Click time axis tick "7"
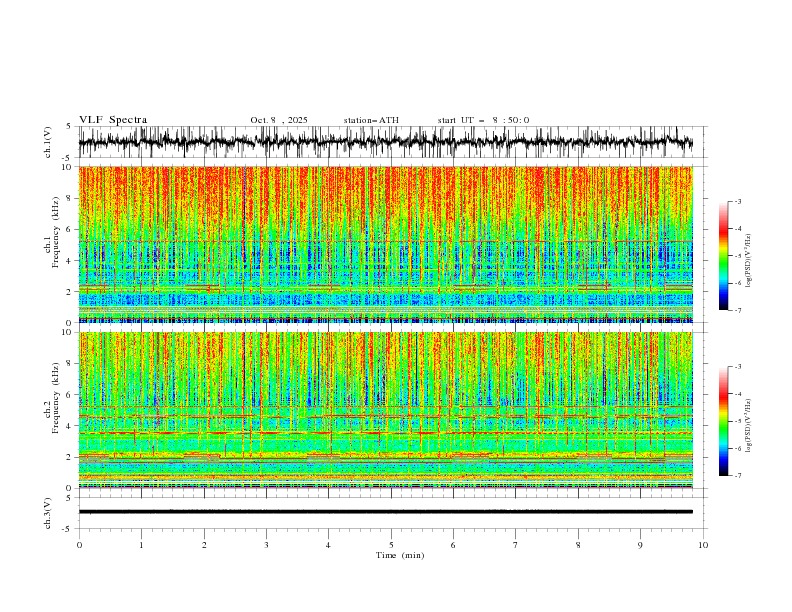The width and height of the screenshot is (792, 612). (x=516, y=545)
